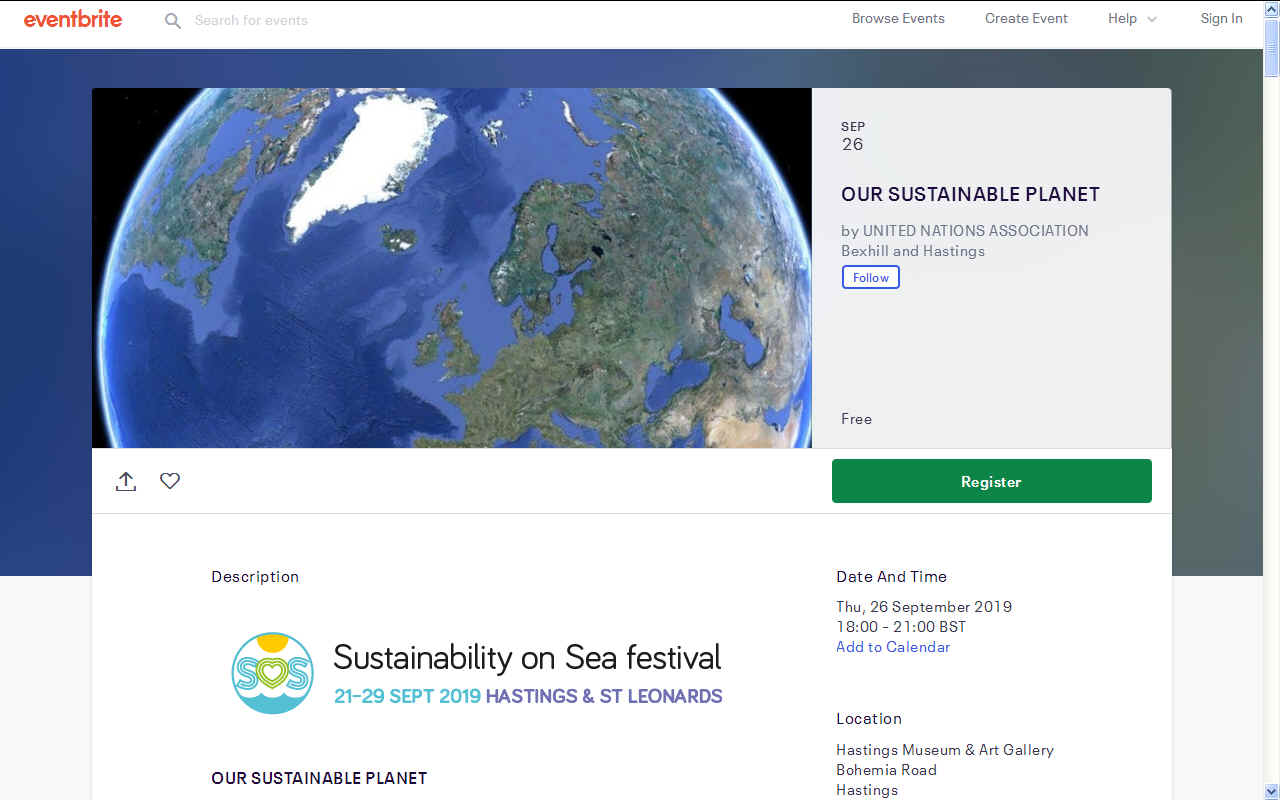1280x800 pixels.
Task: Click Sign In
Action: click(x=1221, y=18)
